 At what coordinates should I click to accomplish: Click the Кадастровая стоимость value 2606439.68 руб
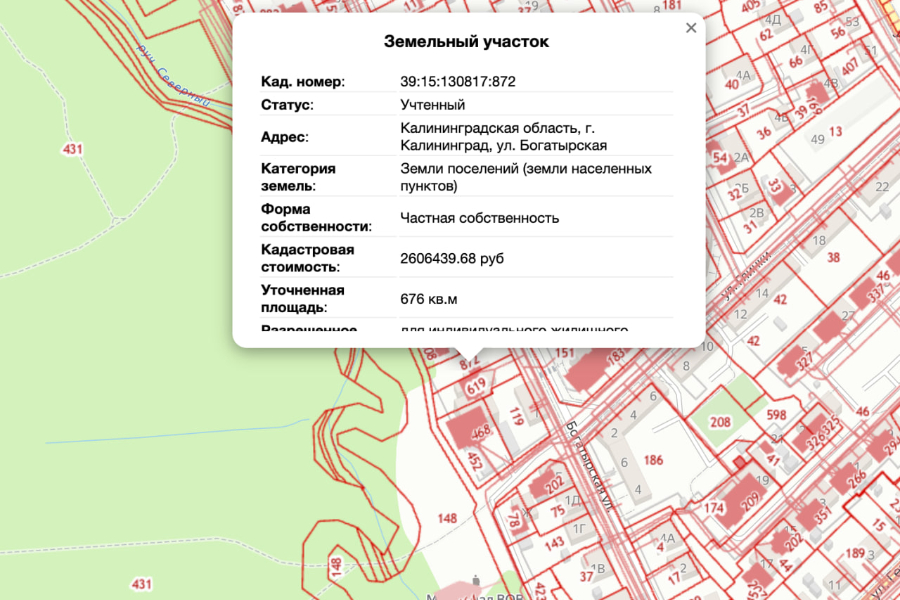[451, 259]
